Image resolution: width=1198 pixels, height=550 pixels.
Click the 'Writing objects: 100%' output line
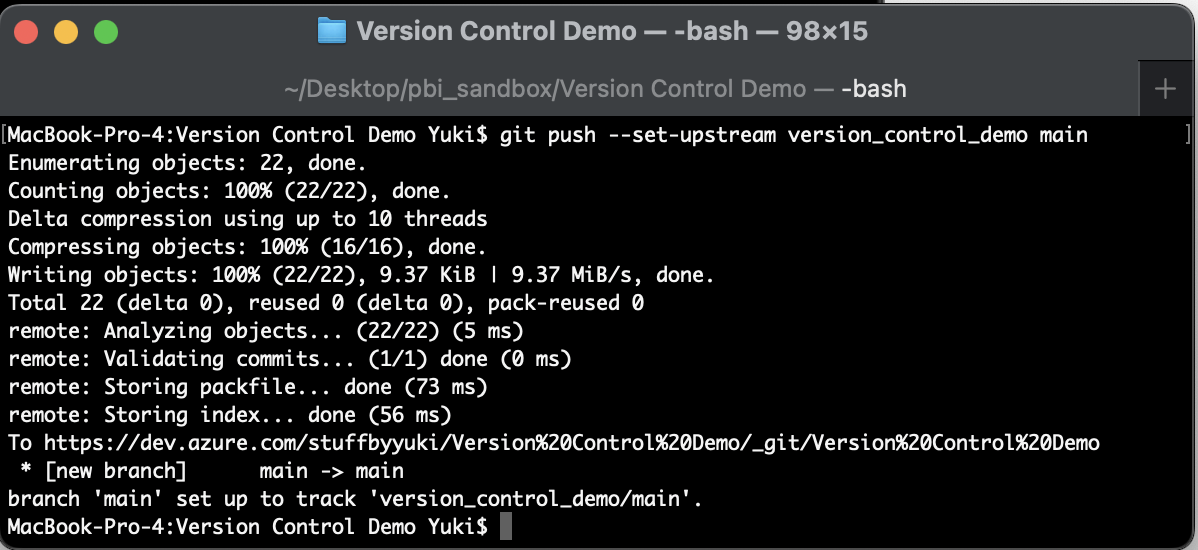click(361, 275)
